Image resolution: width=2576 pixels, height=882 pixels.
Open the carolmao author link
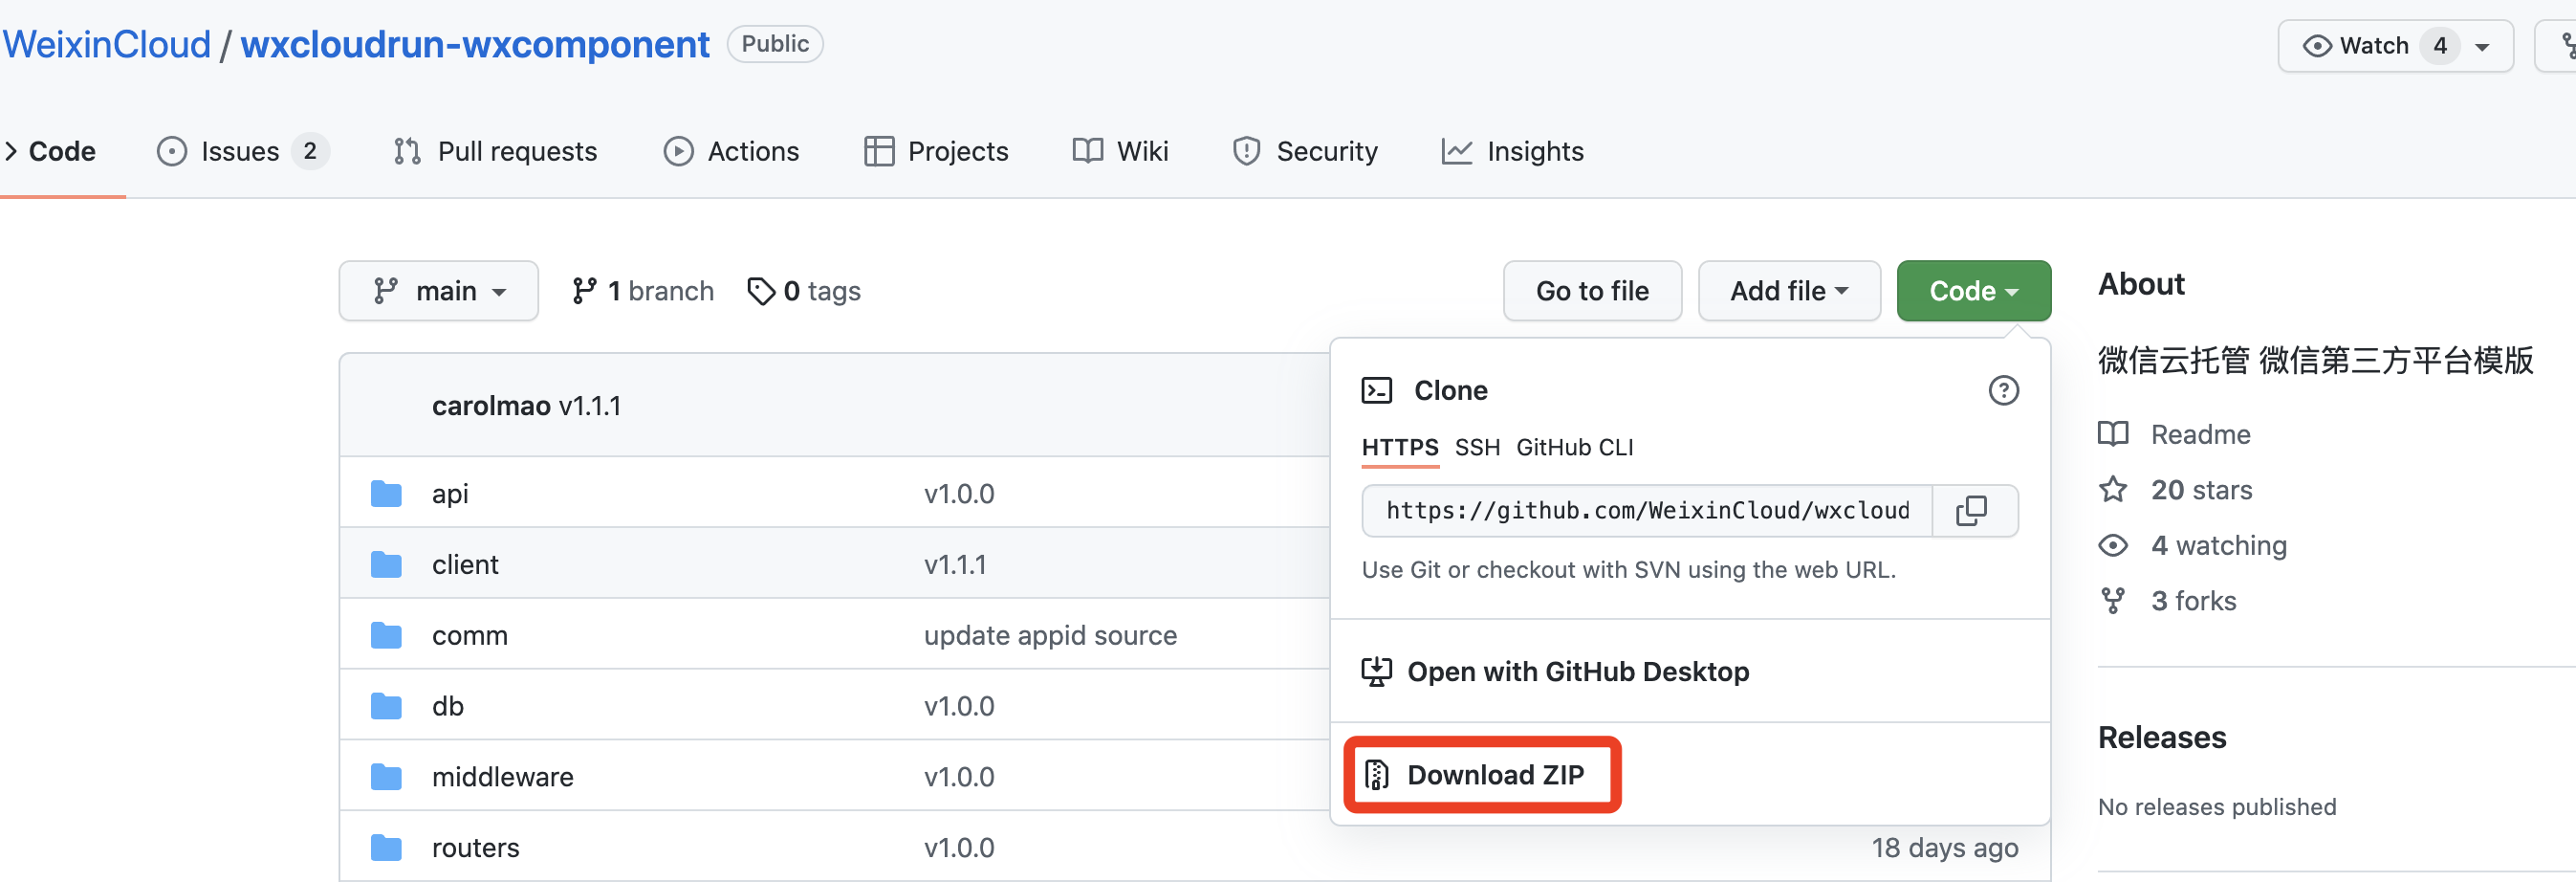coord(491,406)
